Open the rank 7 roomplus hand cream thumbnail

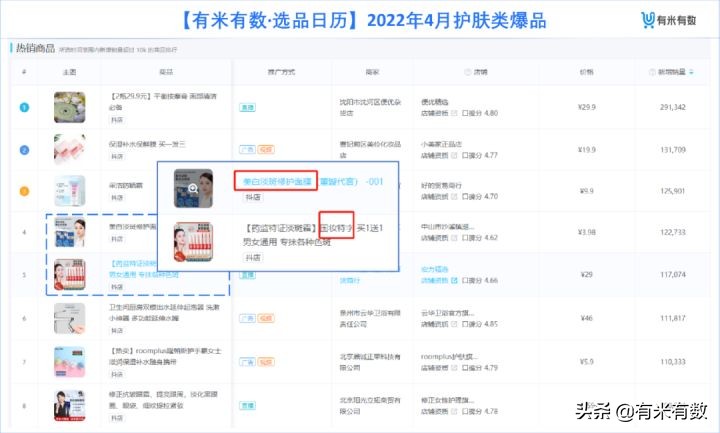70,362
